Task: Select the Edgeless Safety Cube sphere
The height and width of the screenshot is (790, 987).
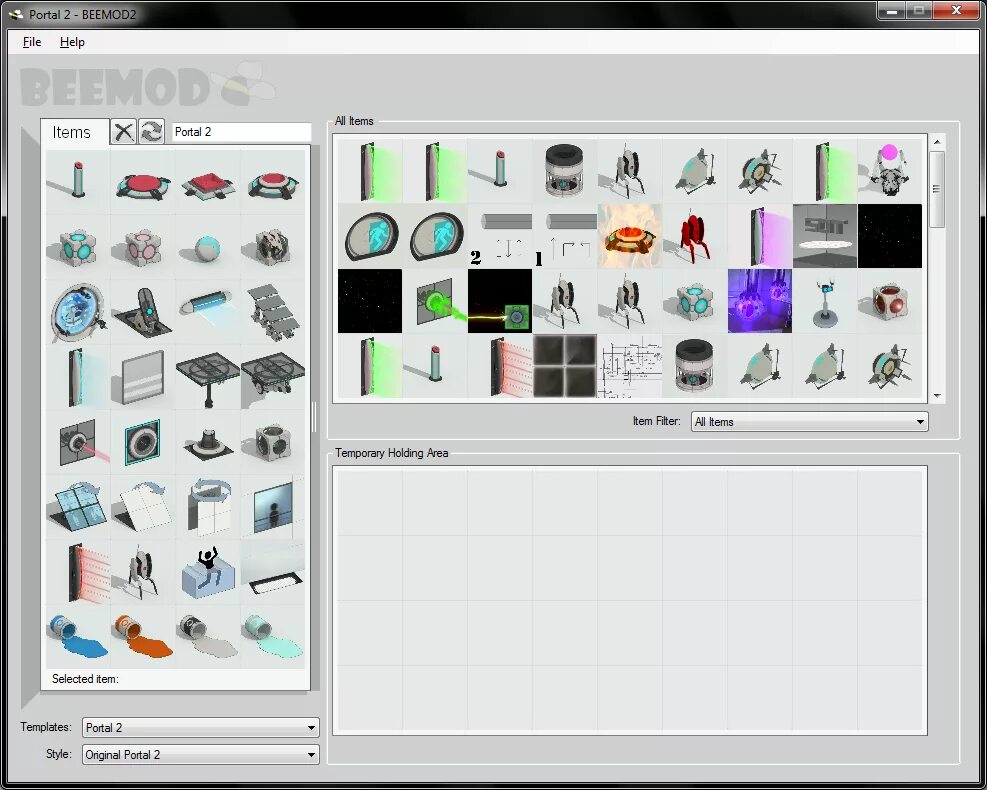Action: point(208,246)
